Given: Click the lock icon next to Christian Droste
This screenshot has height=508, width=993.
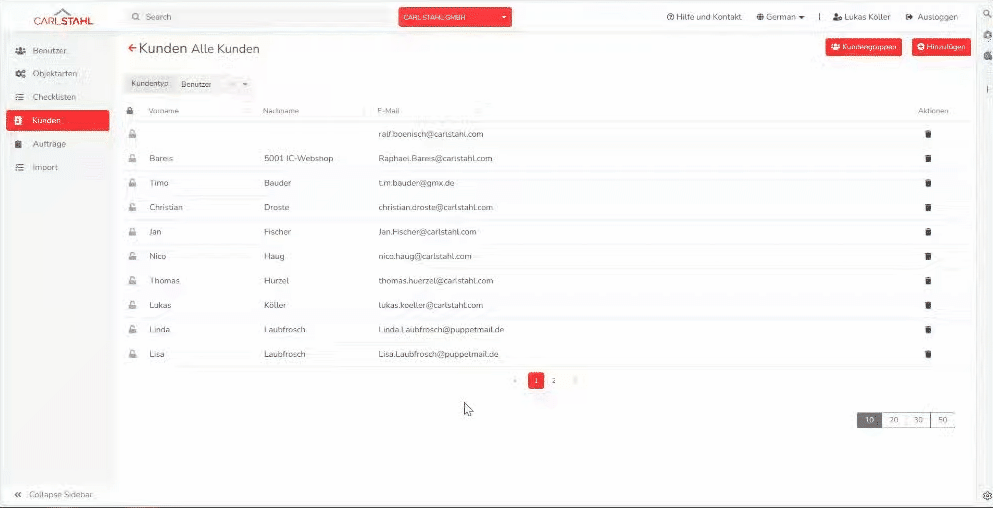Looking at the screenshot, I should (x=131, y=207).
